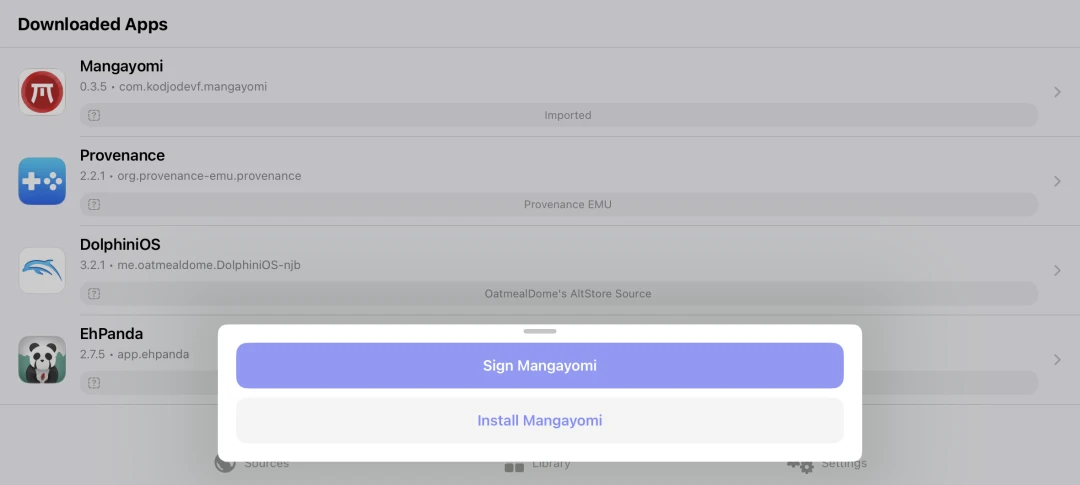The image size is (1080, 485).
Task: Tap the Provenance controller app icon
Action: (x=42, y=181)
